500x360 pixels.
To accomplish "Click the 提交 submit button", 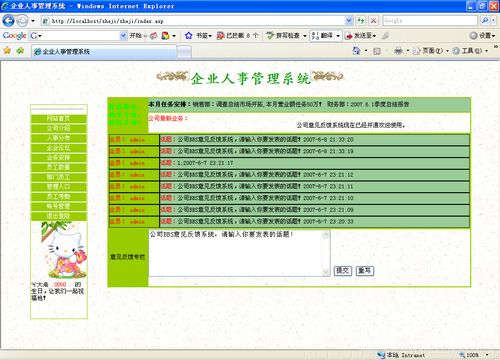I will (x=343, y=271).
